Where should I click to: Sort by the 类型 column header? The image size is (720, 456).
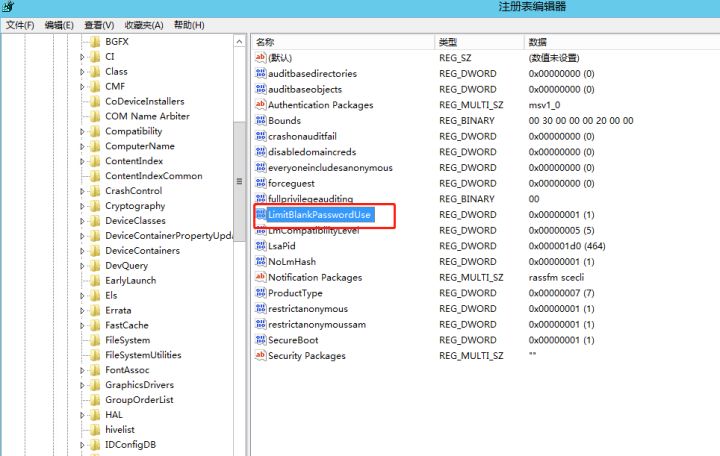(x=479, y=42)
